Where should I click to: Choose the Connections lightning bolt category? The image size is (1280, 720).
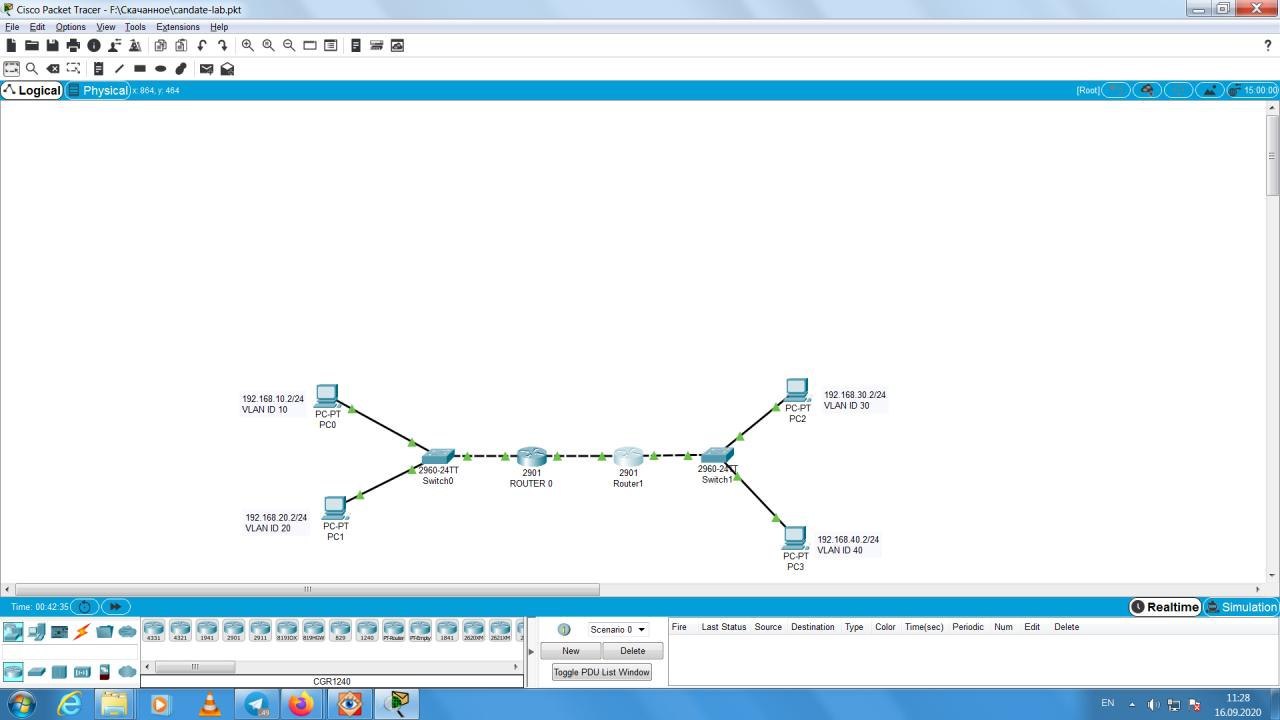click(82, 632)
